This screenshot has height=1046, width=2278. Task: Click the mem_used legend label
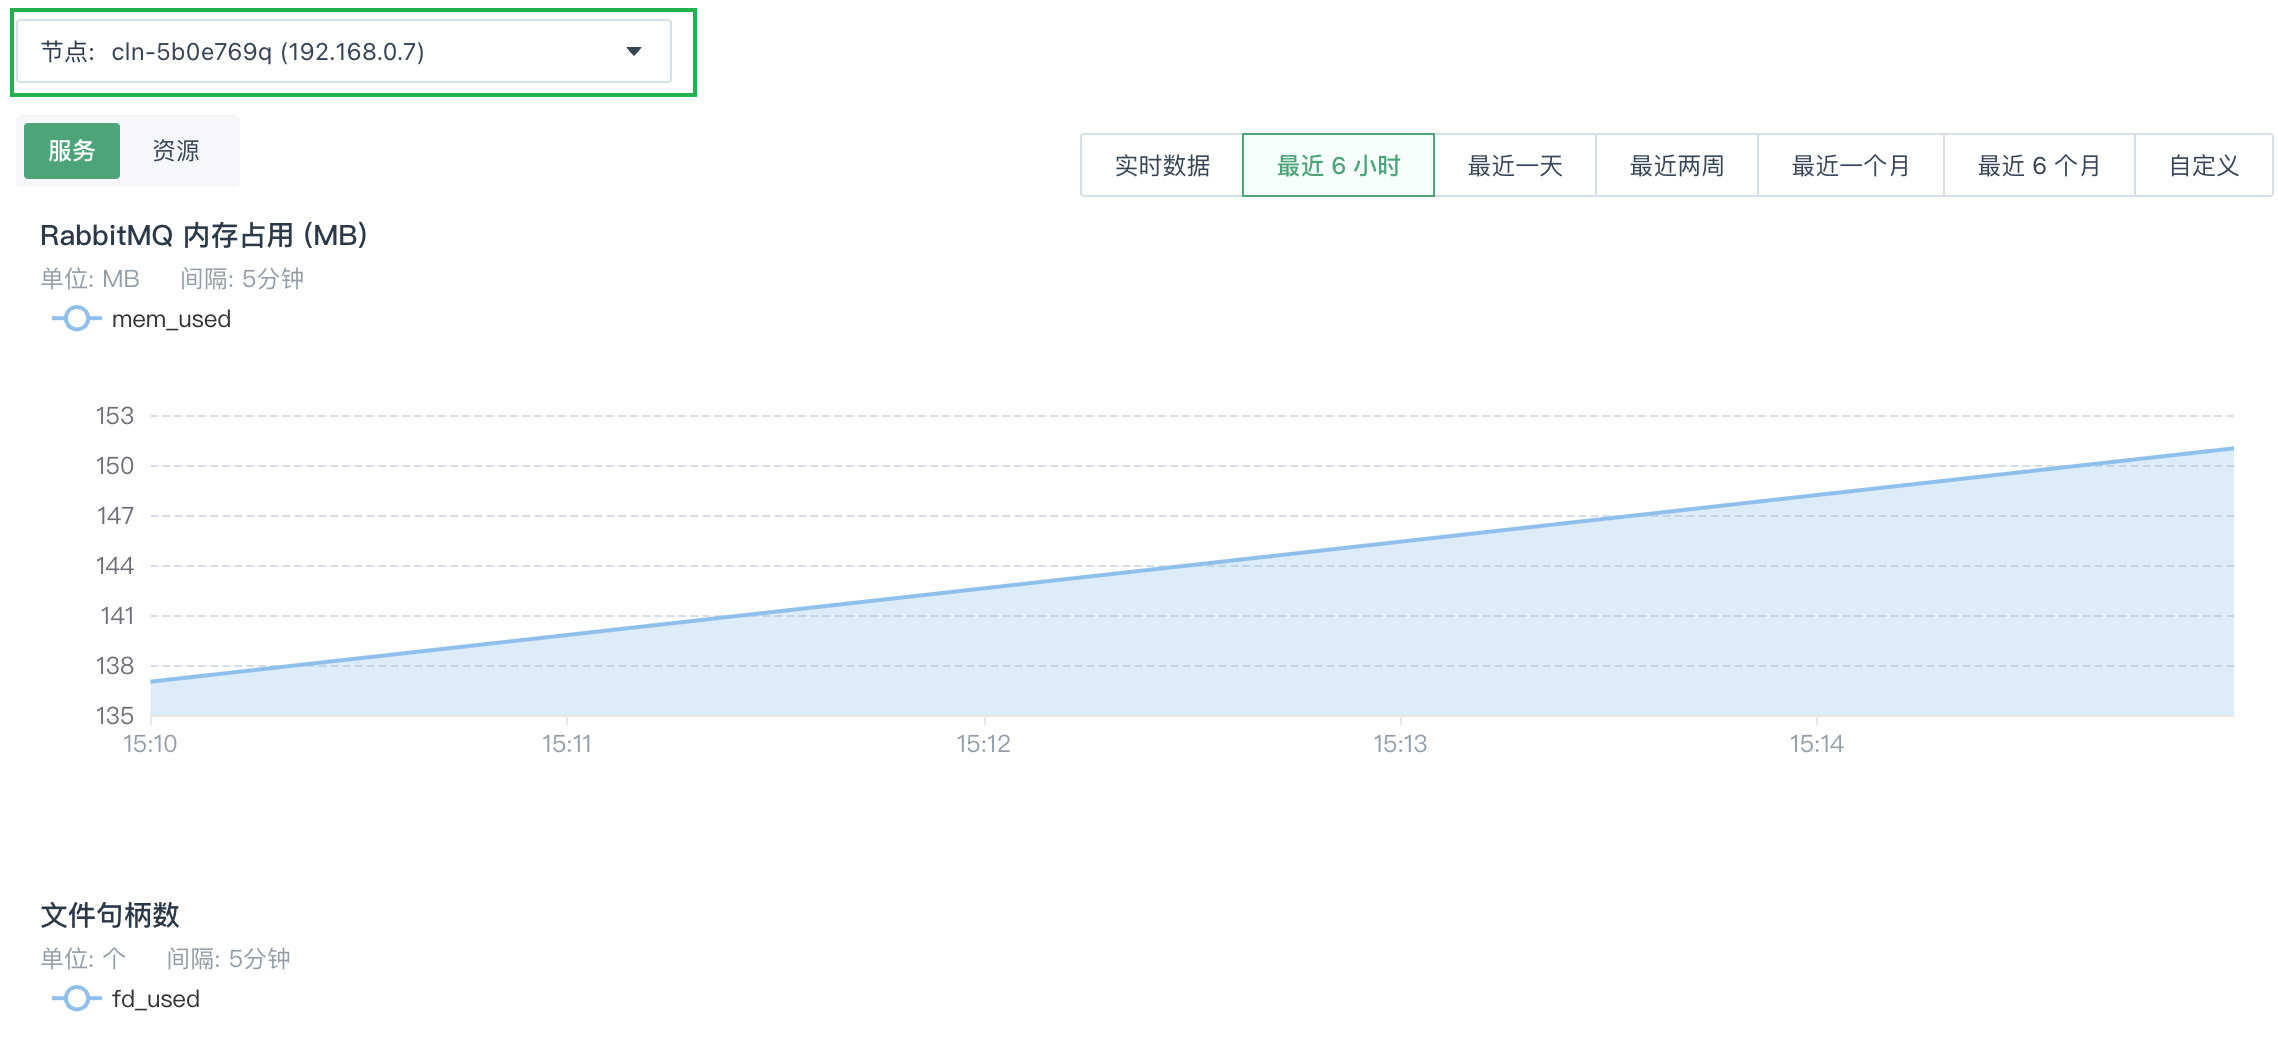(x=171, y=319)
